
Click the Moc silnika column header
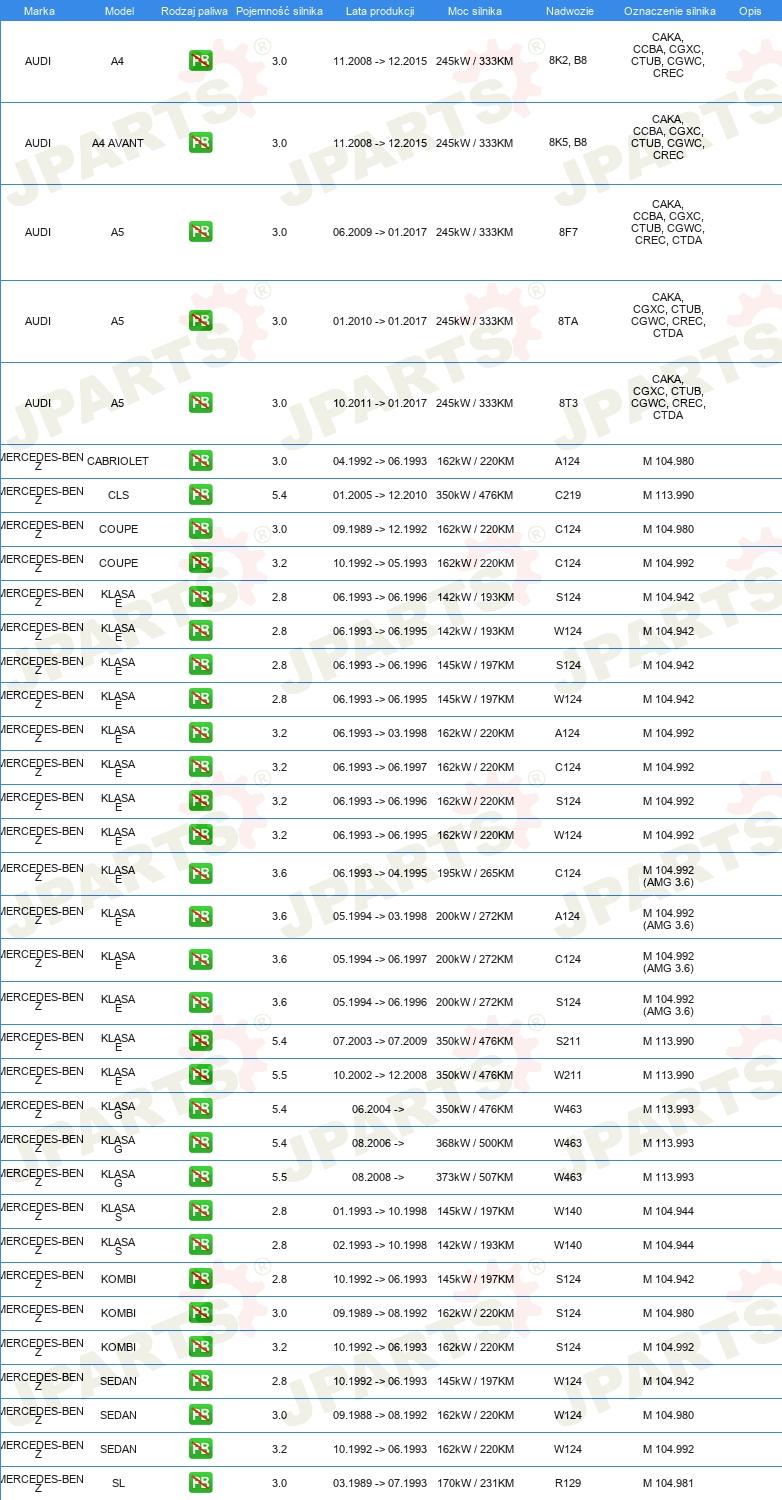point(475,11)
